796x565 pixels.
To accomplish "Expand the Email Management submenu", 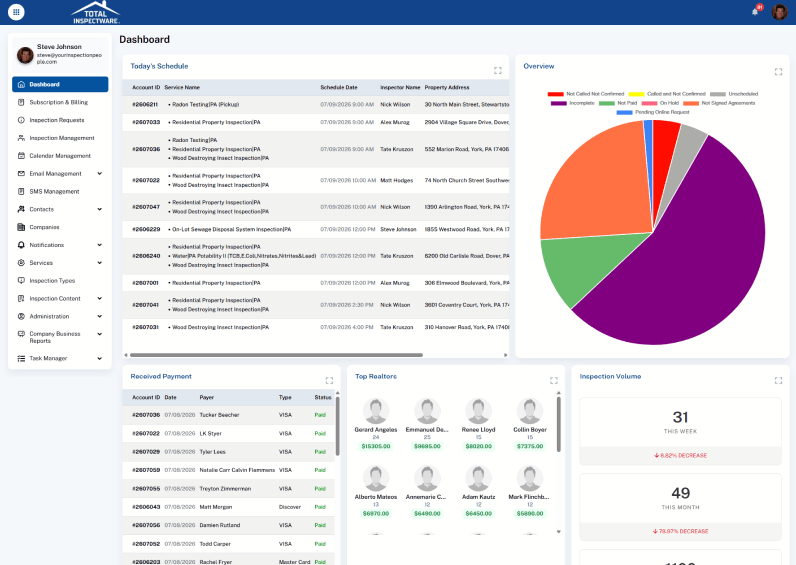I will (100, 174).
